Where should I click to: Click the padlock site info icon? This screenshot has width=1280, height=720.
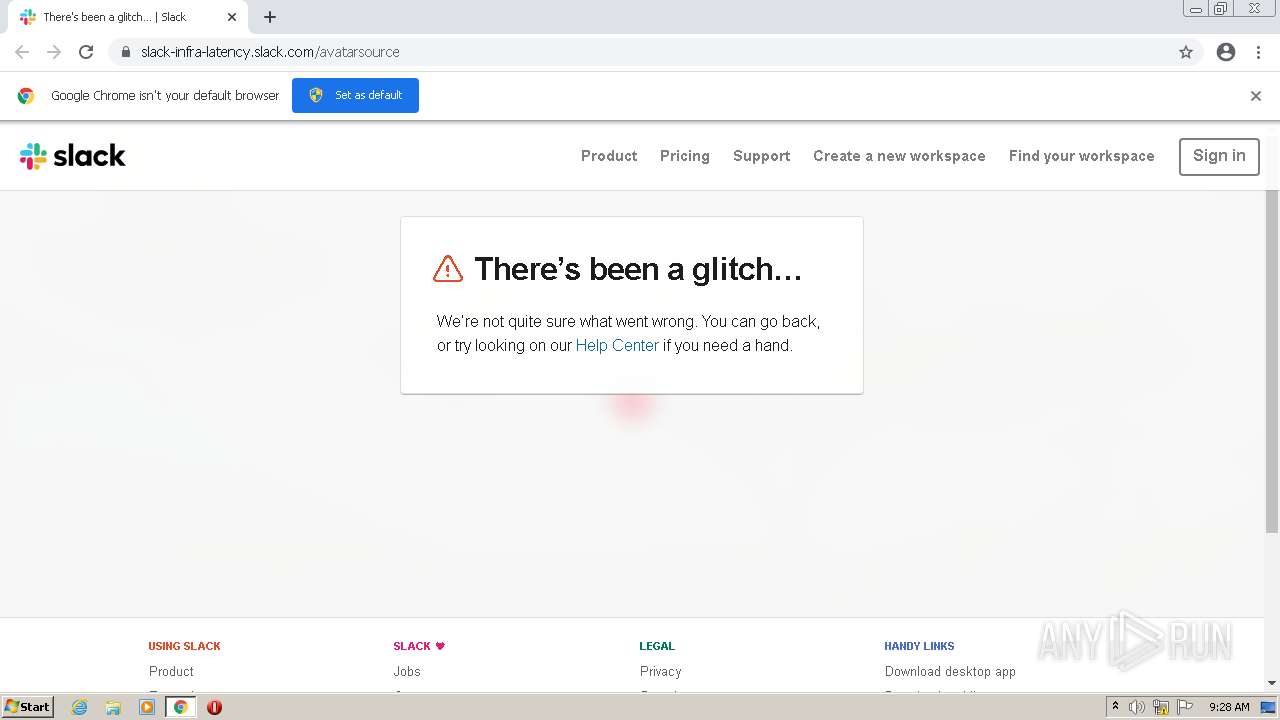point(126,52)
